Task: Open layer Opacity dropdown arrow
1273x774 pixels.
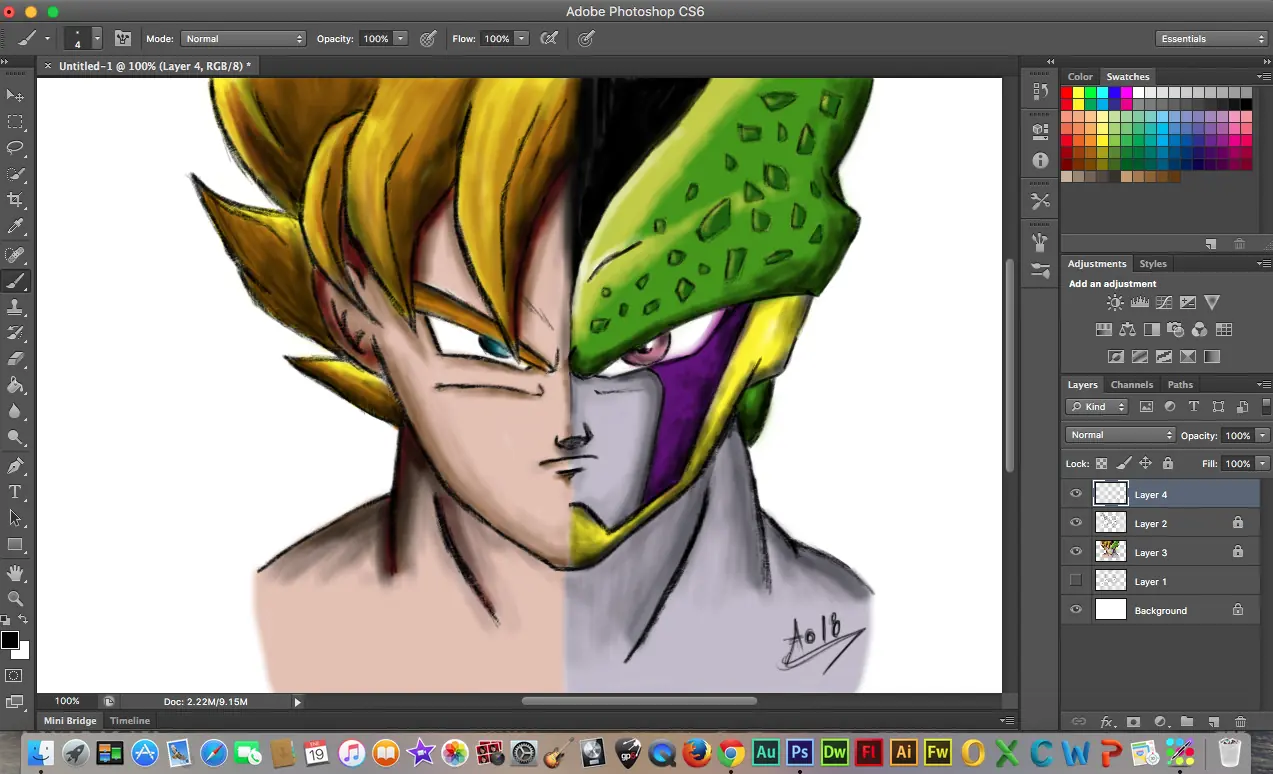Action: 1262,435
